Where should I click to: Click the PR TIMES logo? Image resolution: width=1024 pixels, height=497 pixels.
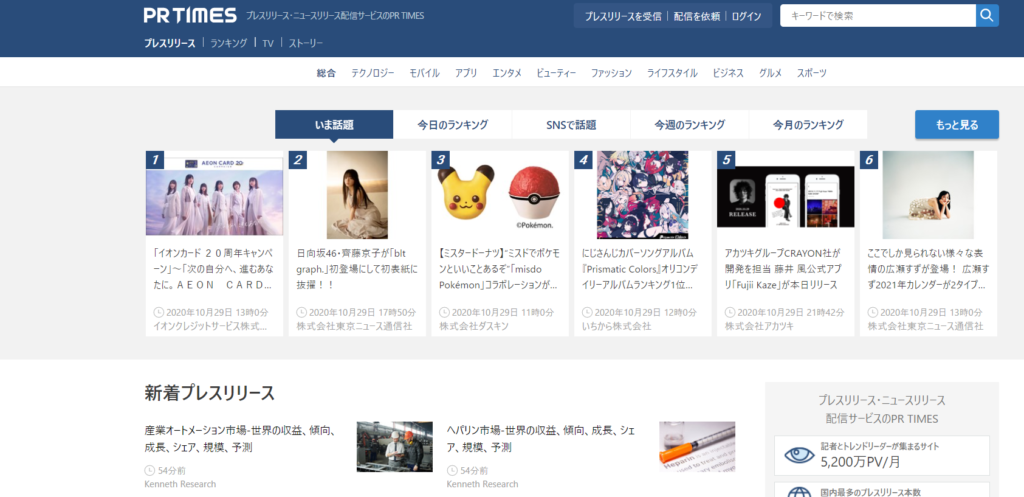pyautogui.click(x=190, y=15)
